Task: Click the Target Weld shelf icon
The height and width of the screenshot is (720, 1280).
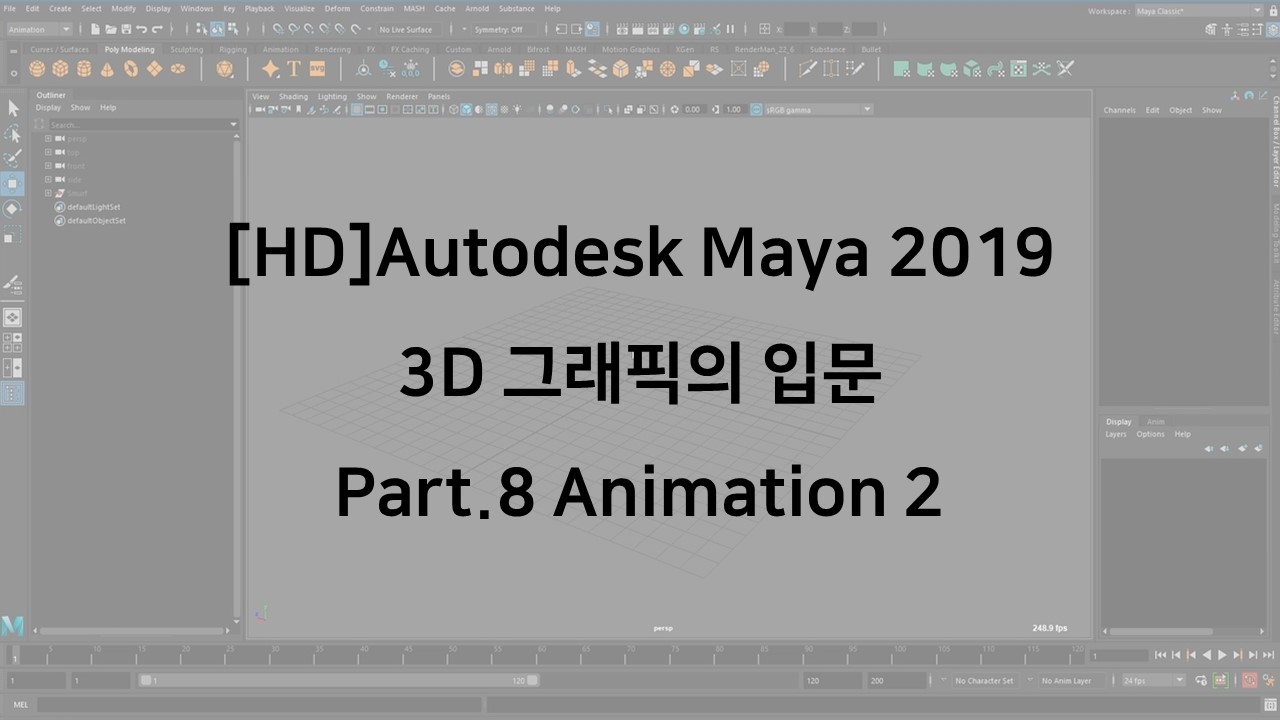Action: point(831,69)
